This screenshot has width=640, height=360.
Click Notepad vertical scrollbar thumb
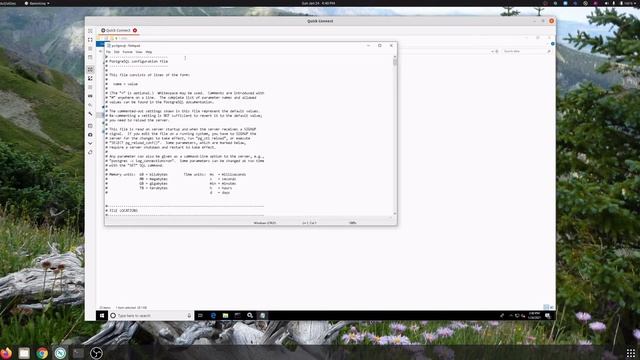pos(395,62)
